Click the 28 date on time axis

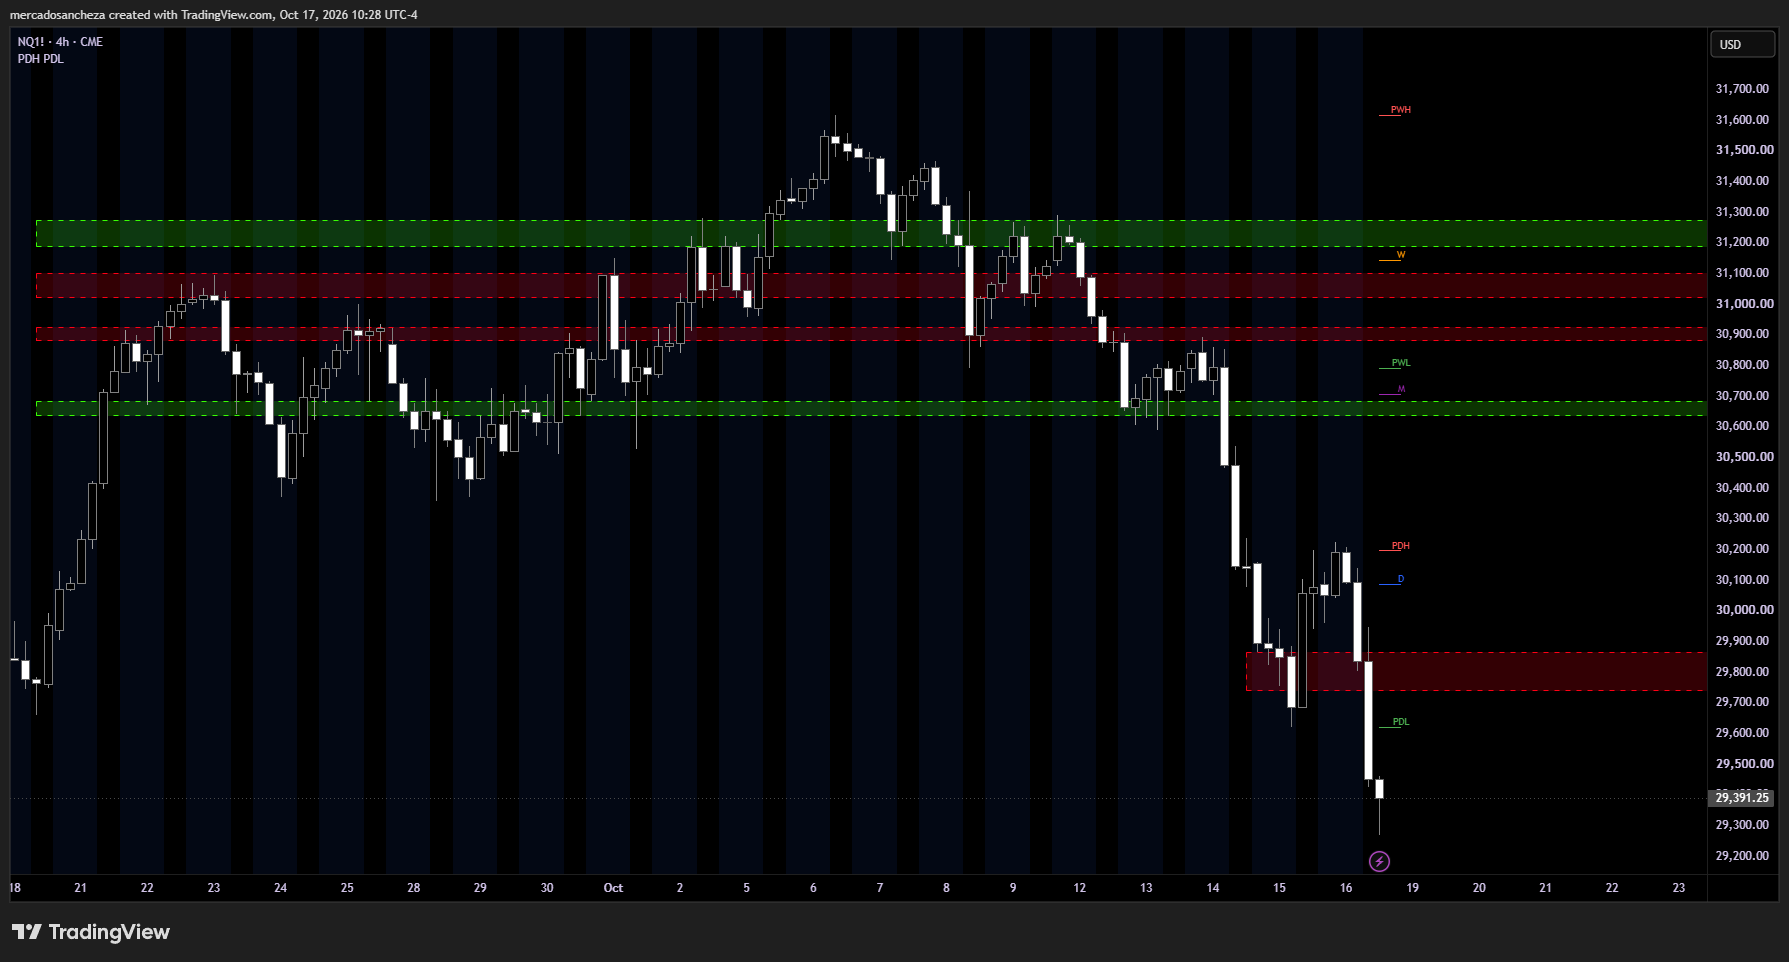pyautogui.click(x=414, y=888)
